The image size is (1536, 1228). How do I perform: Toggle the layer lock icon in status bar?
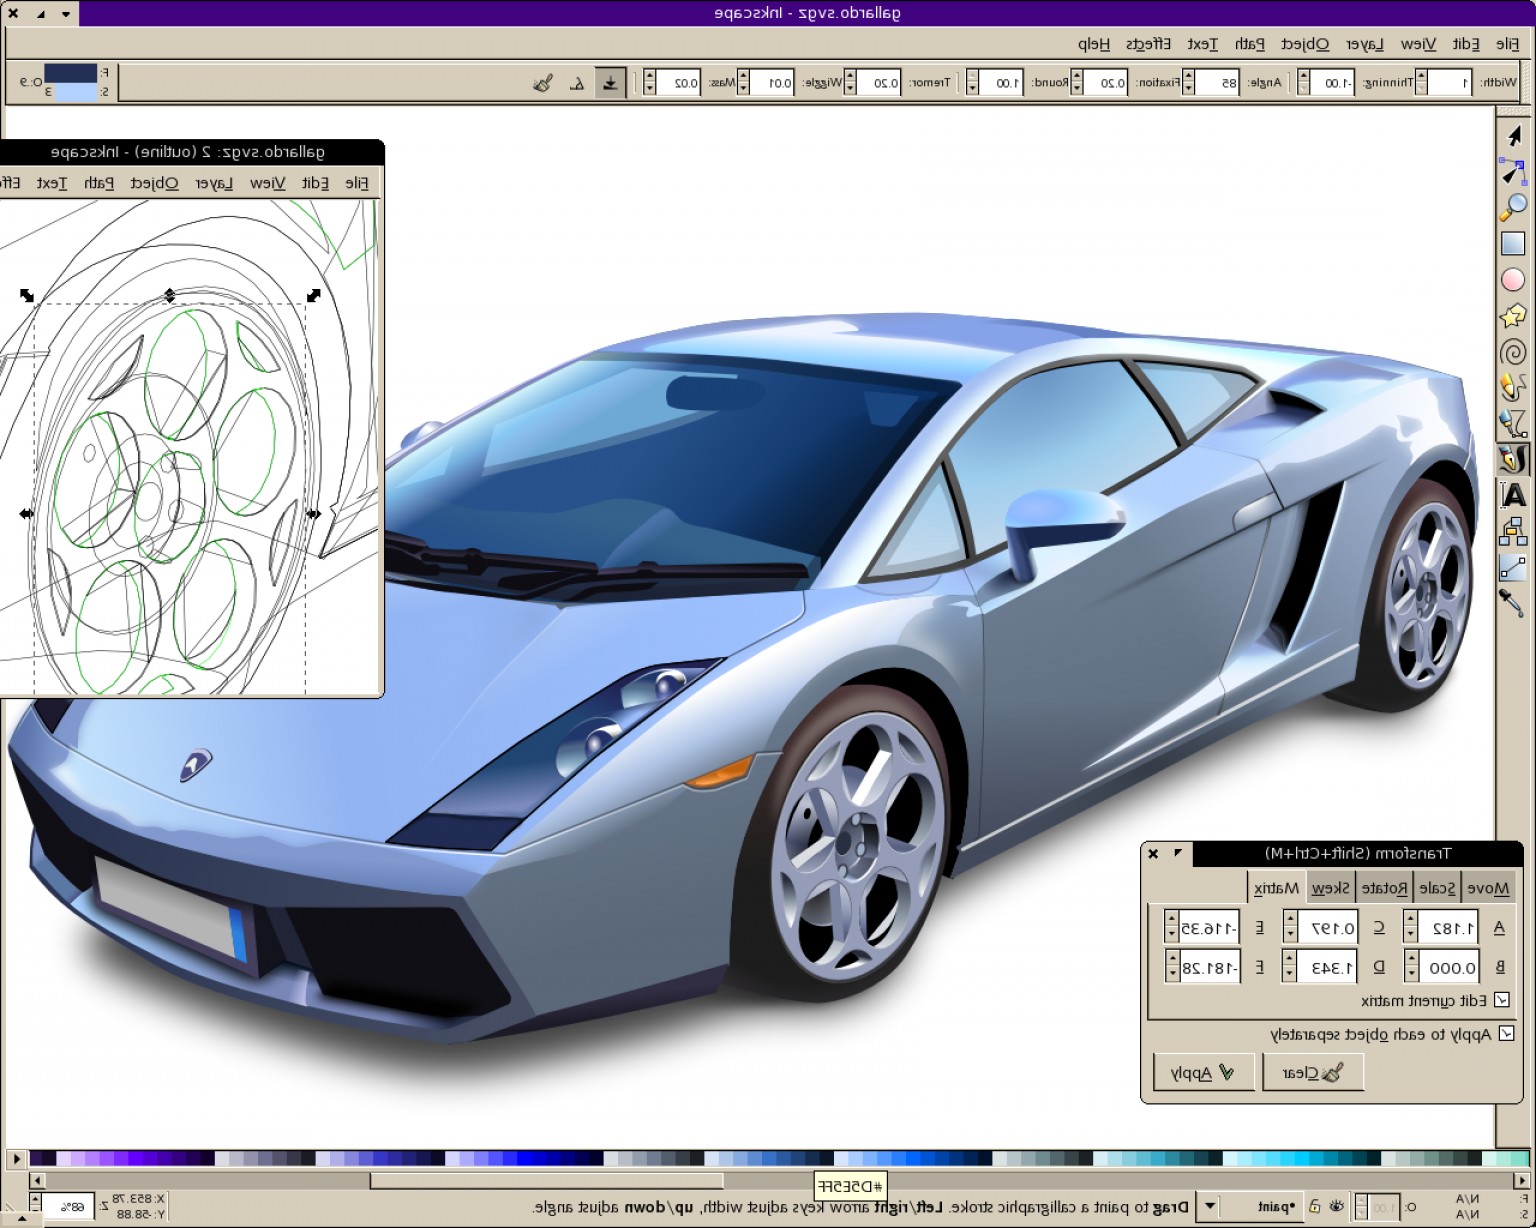tap(1315, 1206)
